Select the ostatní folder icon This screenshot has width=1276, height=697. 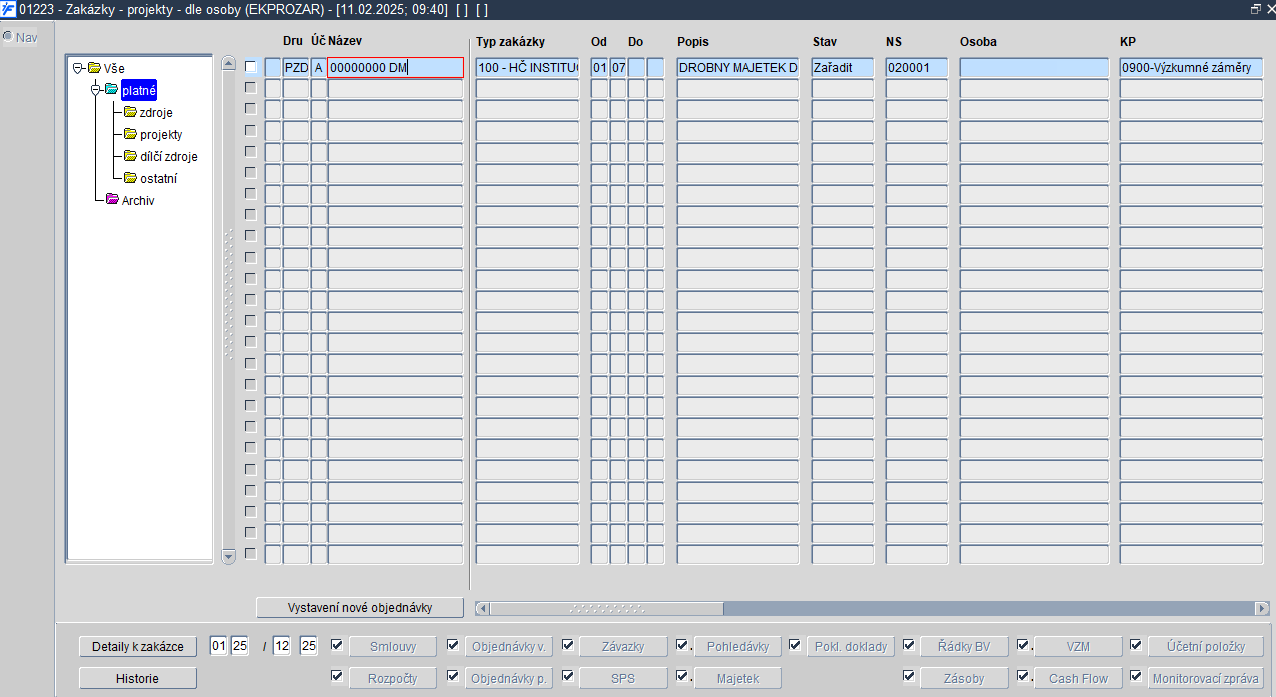[x=130, y=178]
